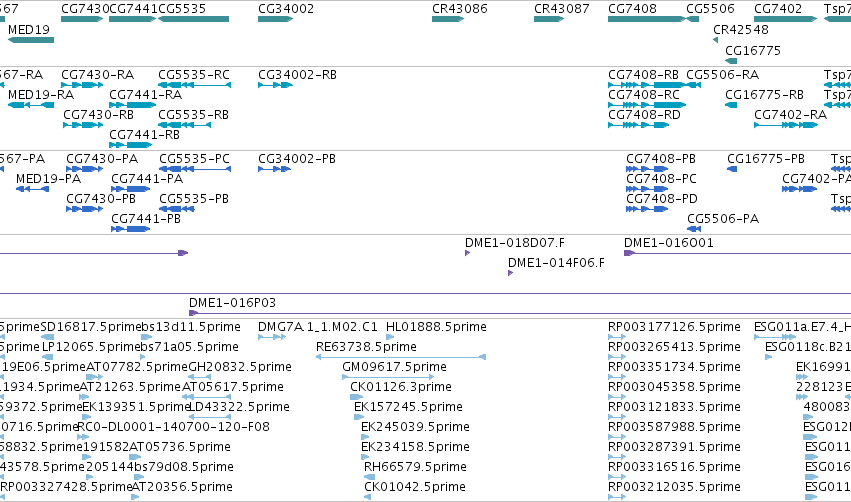Select the MED19-RA transcript label
The height and width of the screenshot is (502, 851).
(x=41, y=94)
